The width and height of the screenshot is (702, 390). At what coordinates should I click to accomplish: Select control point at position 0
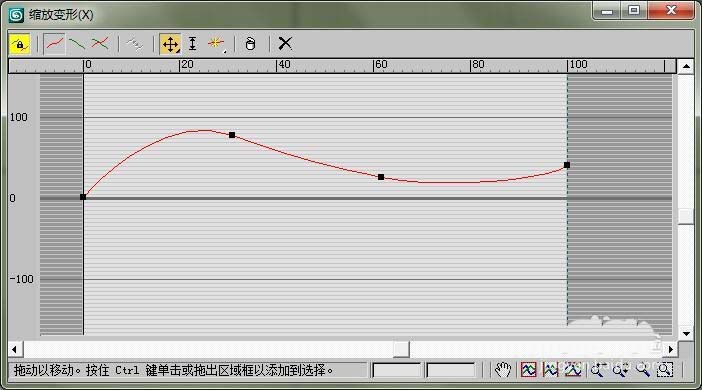pyautogui.click(x=83, y=197)
